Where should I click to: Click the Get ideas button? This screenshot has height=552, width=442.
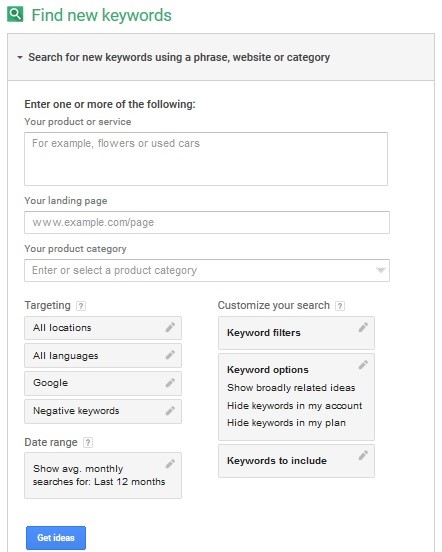pyautogui.click(x=56, y=538)
